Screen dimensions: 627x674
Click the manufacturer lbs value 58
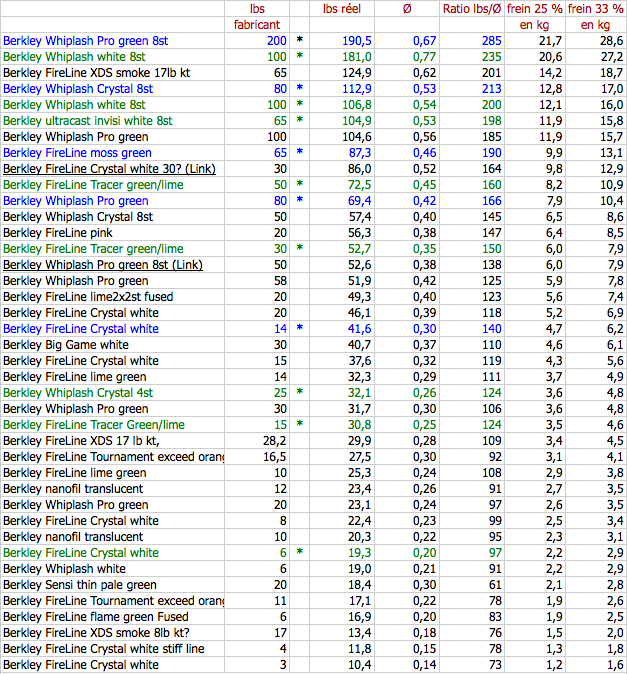click(x=280, y=281)
